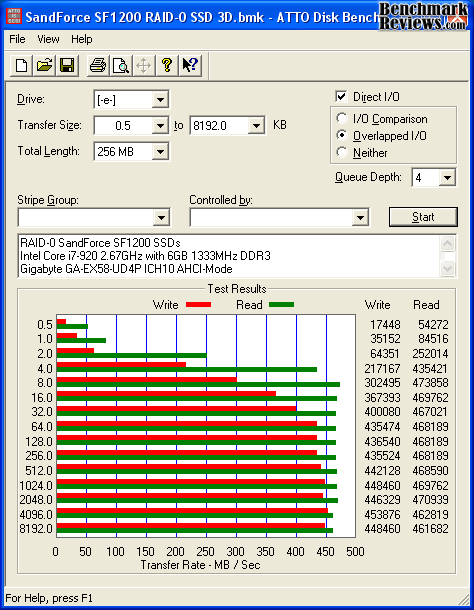Click the write value 453876
Viewport: 474px width, 610px height.
(382, 515)
